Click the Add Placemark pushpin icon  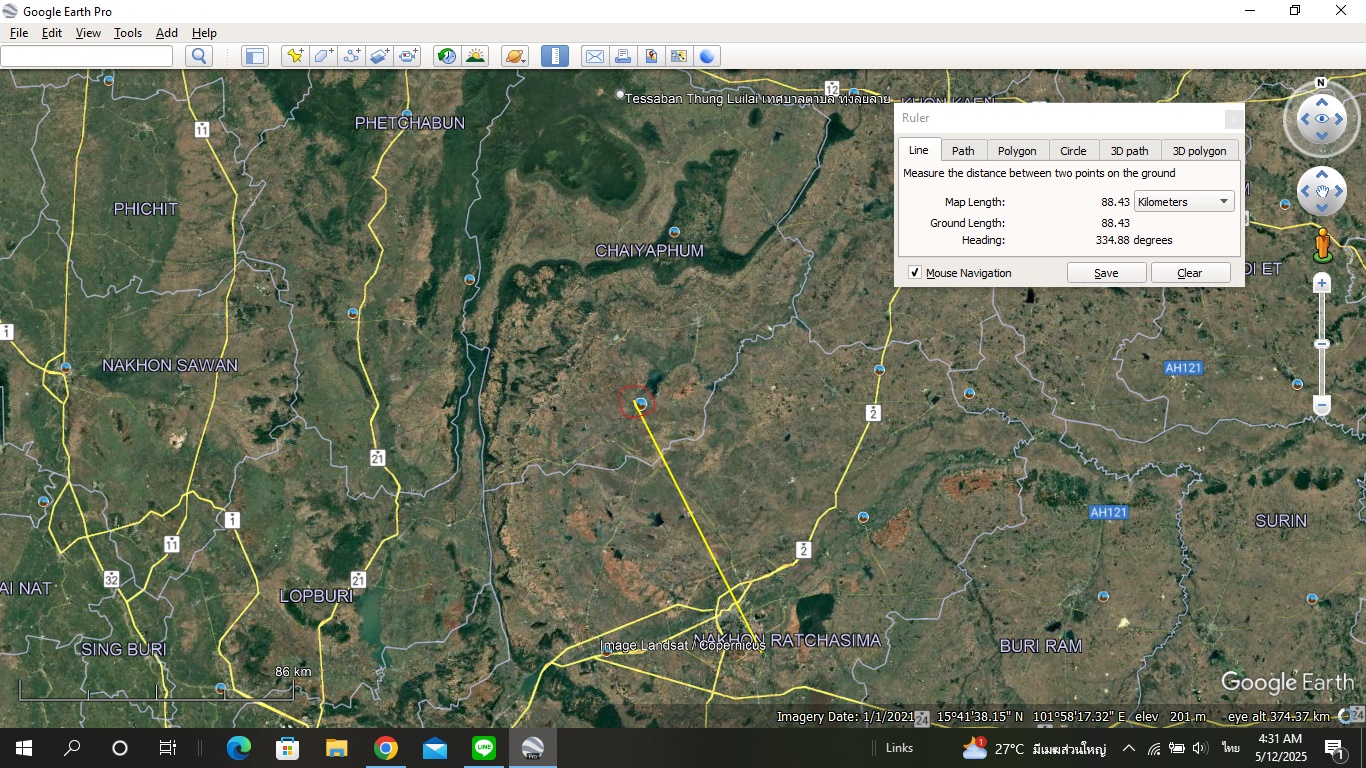point(294,56)
